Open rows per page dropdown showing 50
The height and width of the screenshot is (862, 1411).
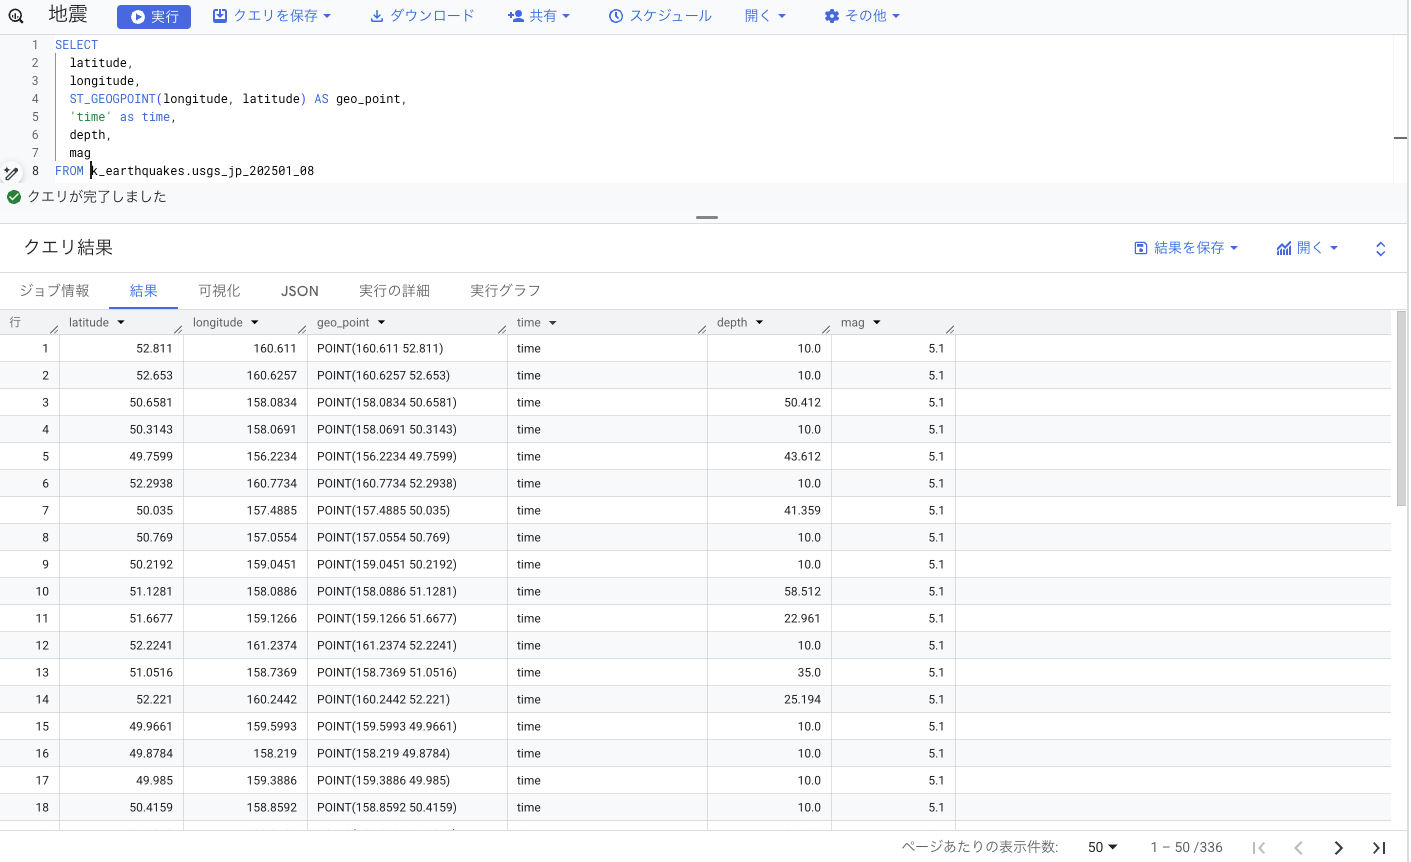(x=1103, y=848)
